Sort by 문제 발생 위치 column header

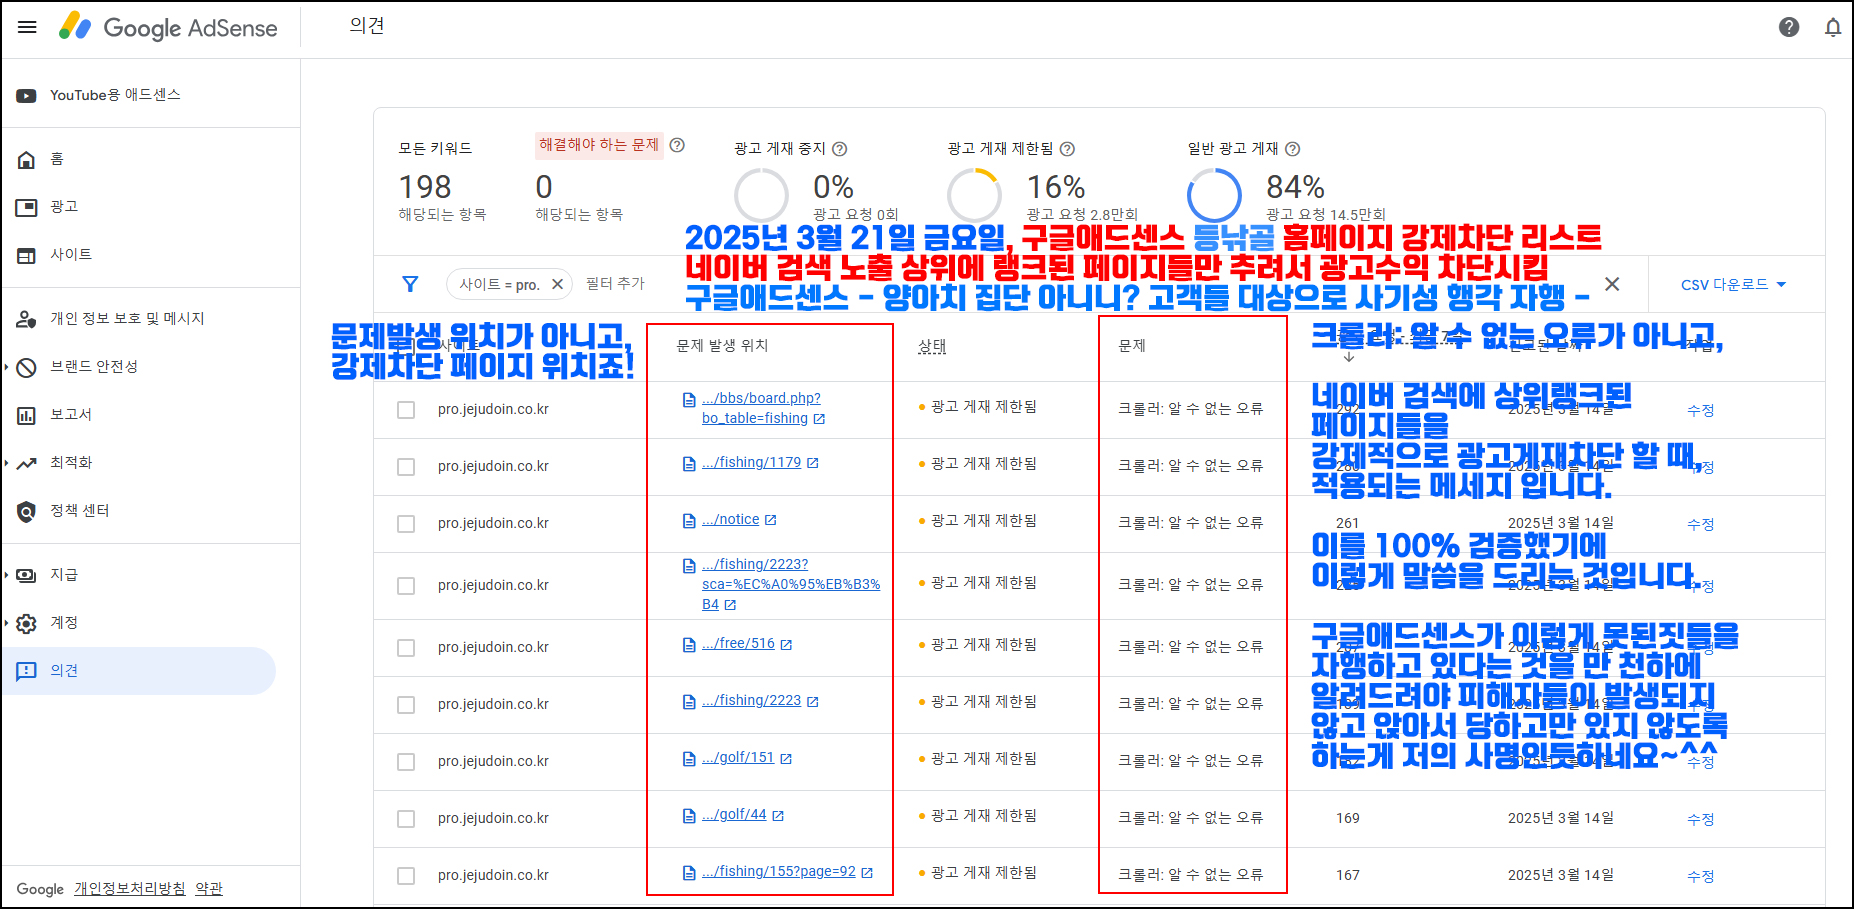[x=722, y=346]
